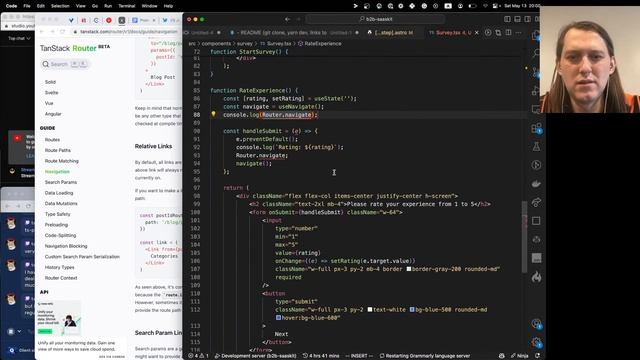The width and height of the screenshot is (640, 360).
Task: Expand the RateExperience symbol breadcrumb
Action: (x=319, y=43)
